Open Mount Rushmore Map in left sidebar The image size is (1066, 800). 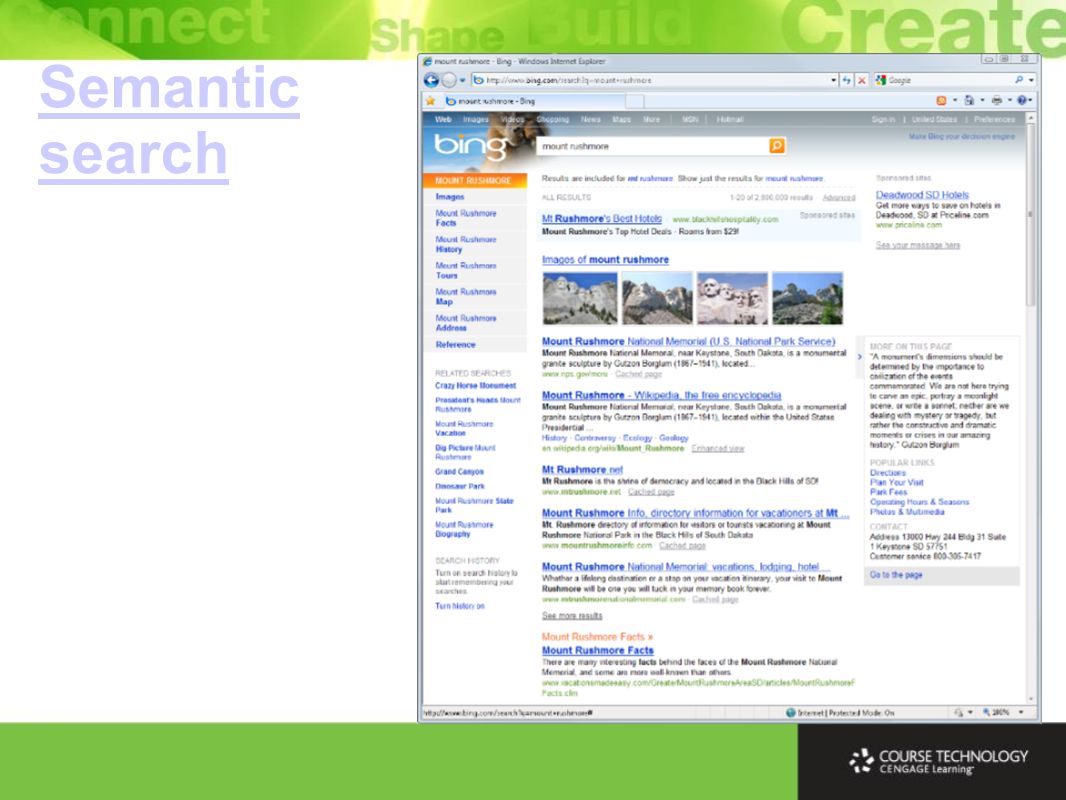click(466, 297)
